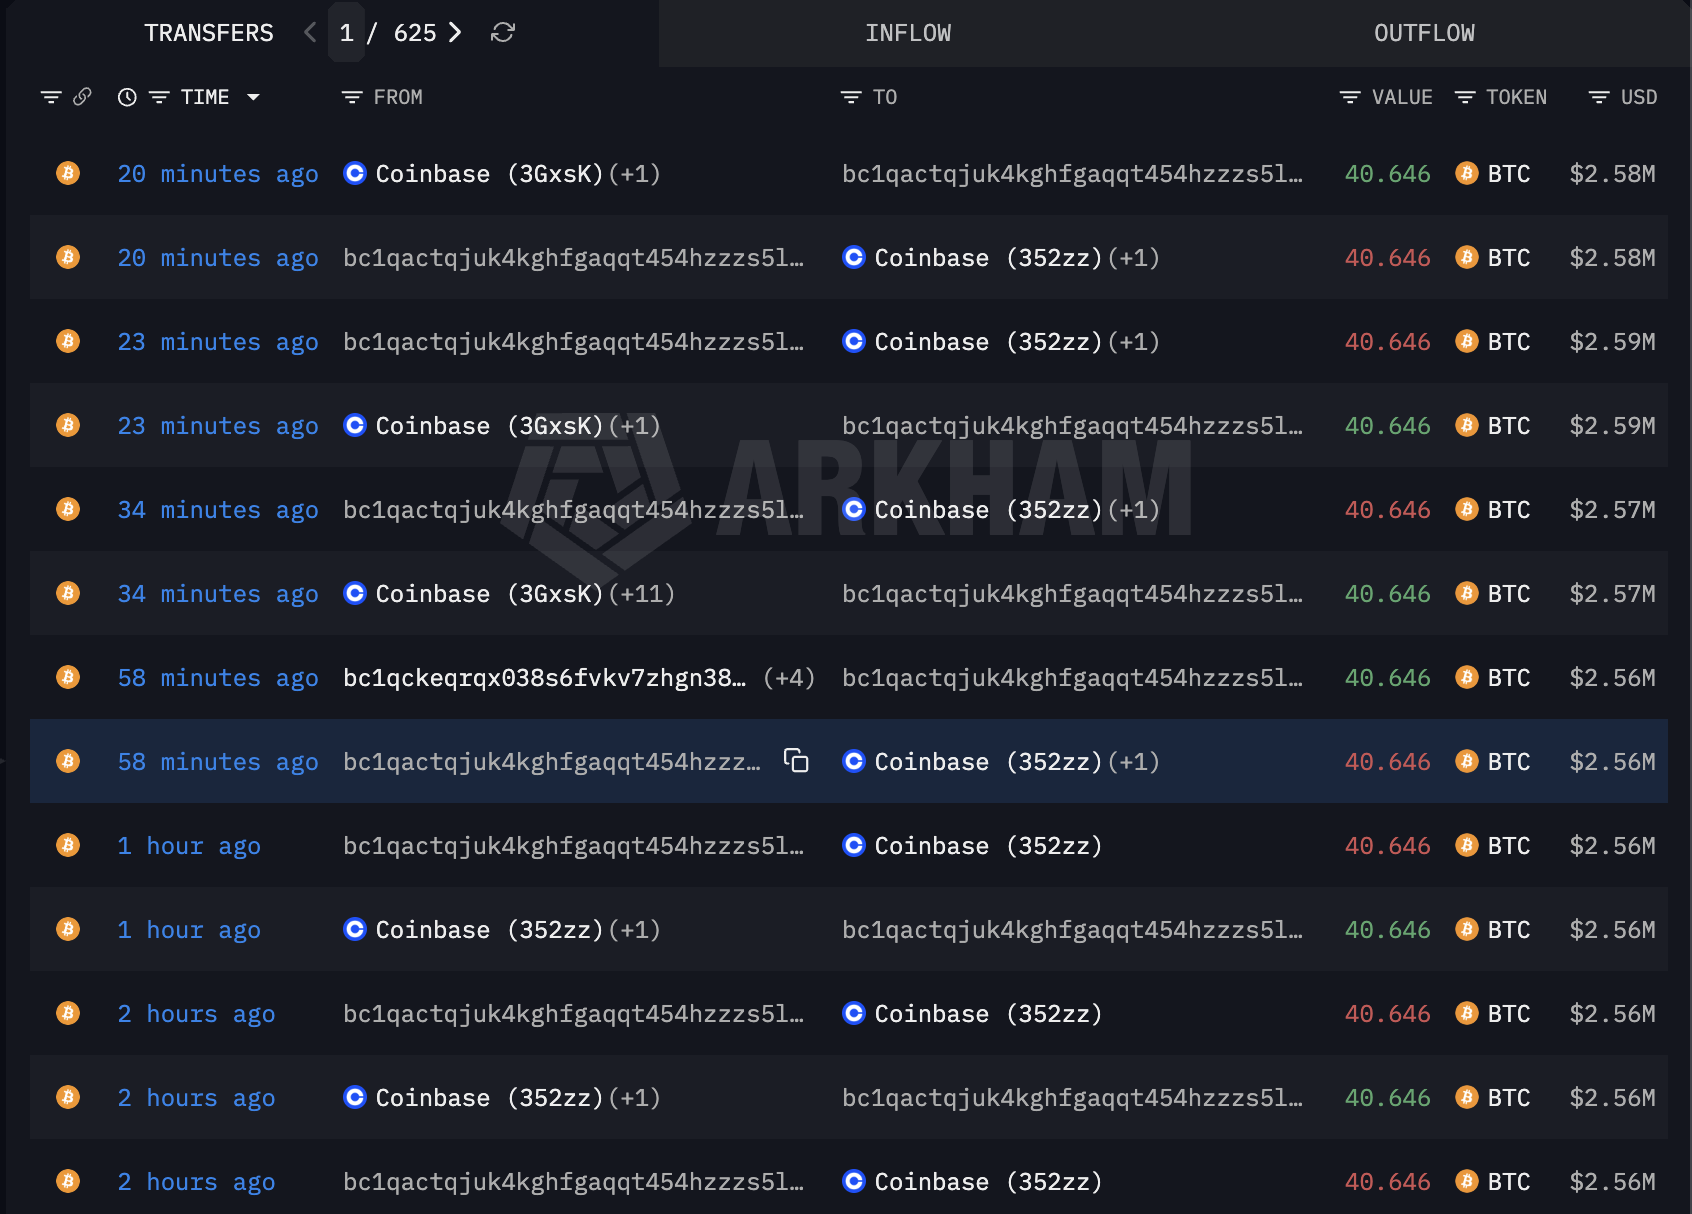This screenshot has height=1214, width=1692.
Task: Open the TIME column filter
Action: 159,97
